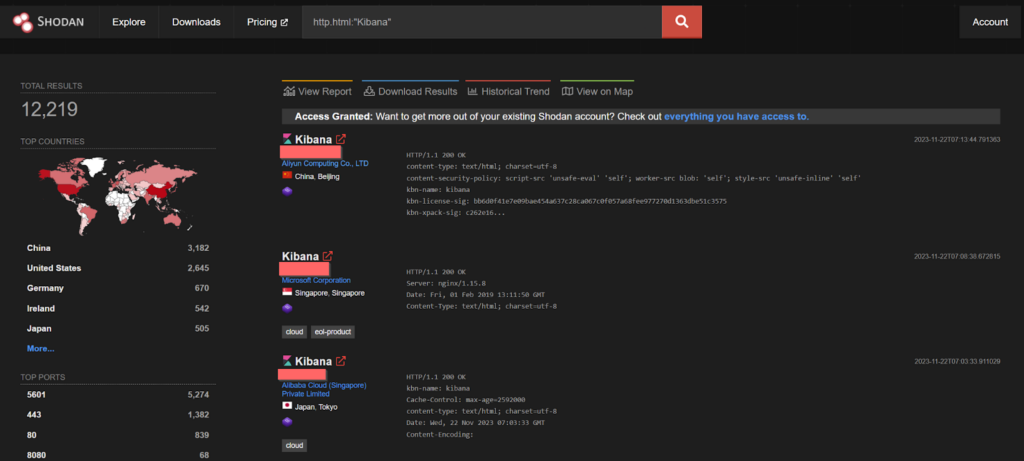Viewport: 1024px width, 461px height.
Task: Open external link icon for Alibaba Cloud Kibana result
Action: point(341,361)
